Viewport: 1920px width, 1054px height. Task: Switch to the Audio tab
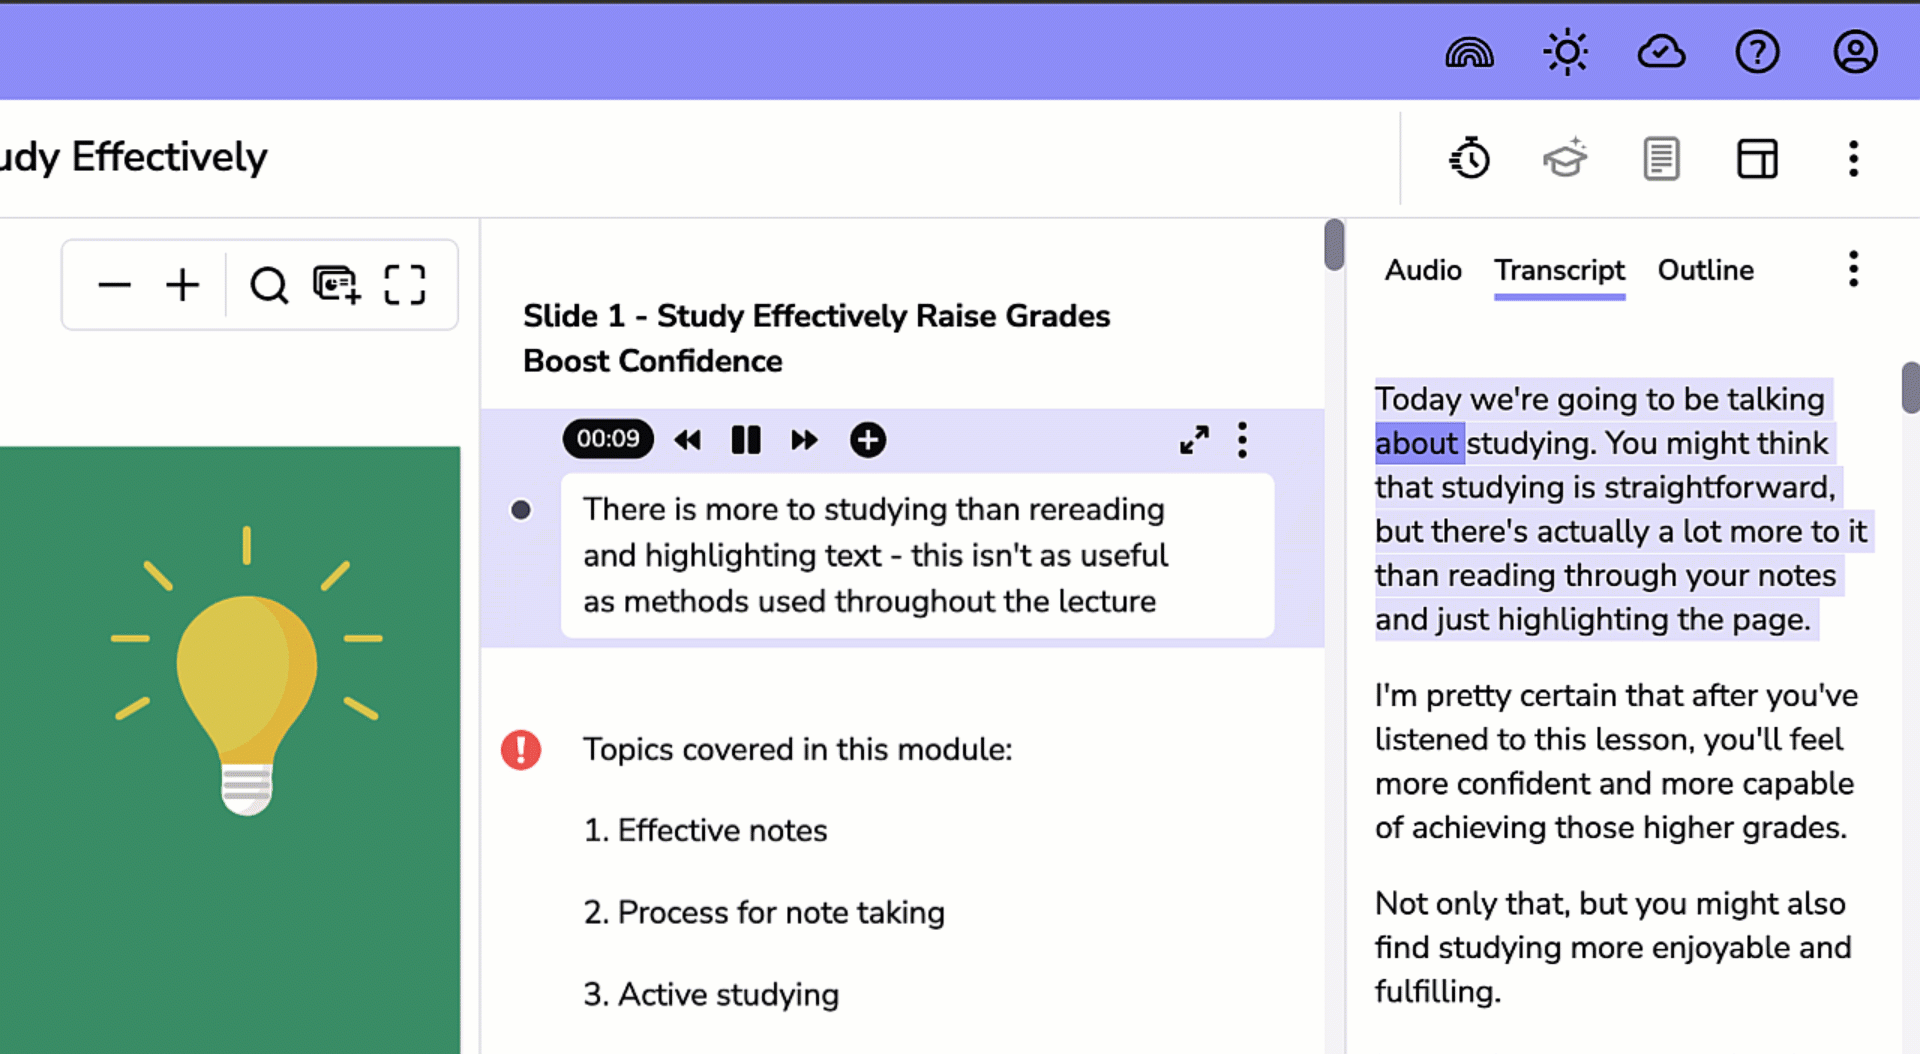pos(1422,270)
